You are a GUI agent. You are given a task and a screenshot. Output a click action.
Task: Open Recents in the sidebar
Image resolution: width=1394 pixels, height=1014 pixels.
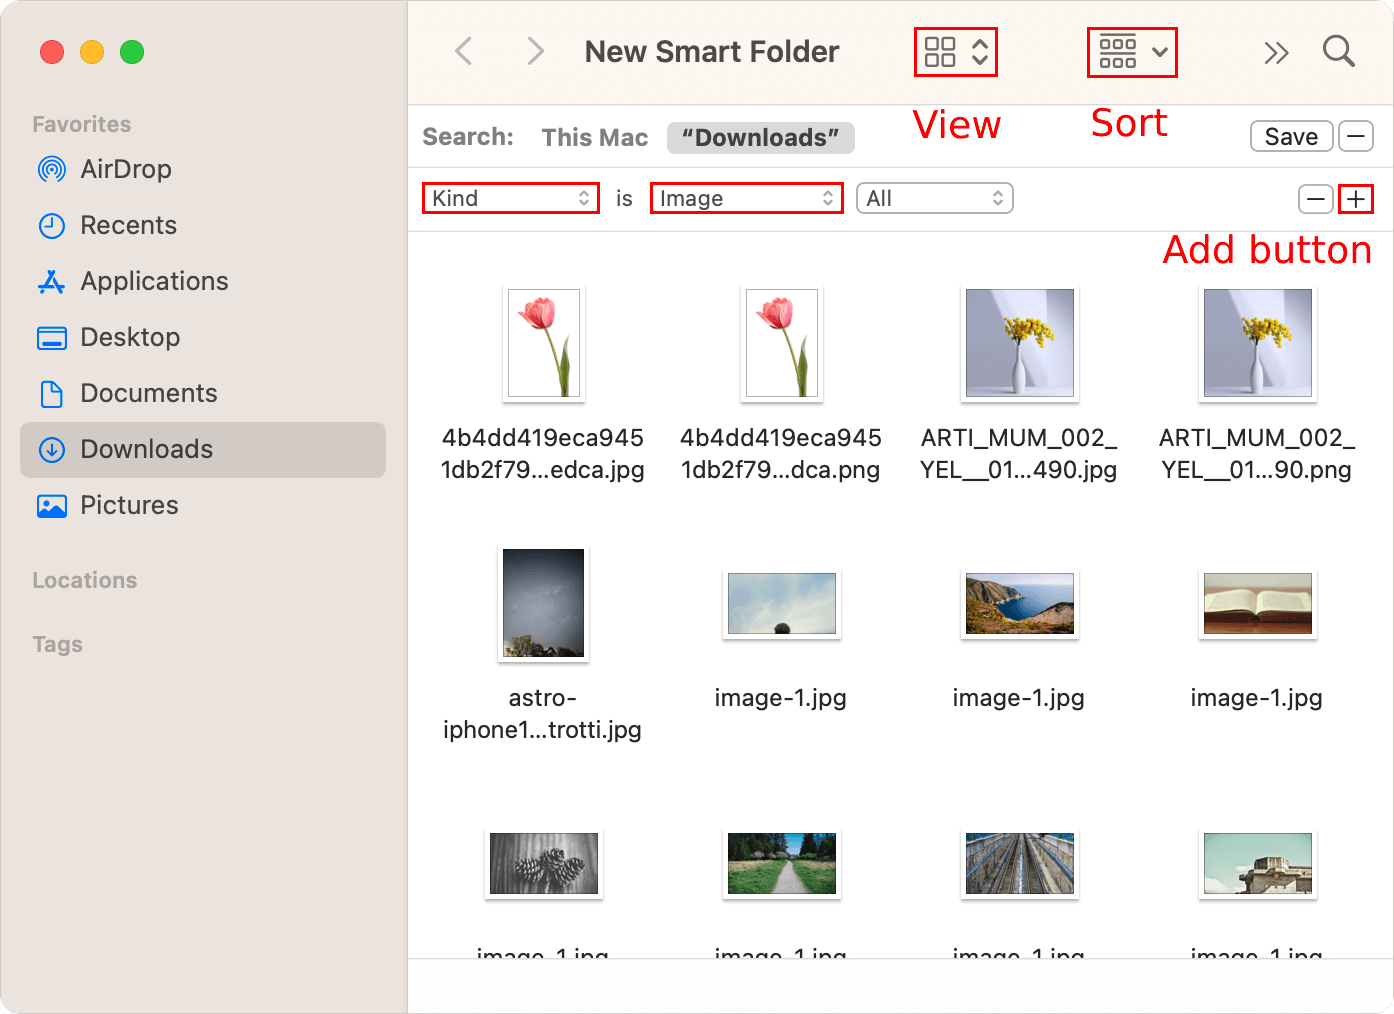point(203,225)
